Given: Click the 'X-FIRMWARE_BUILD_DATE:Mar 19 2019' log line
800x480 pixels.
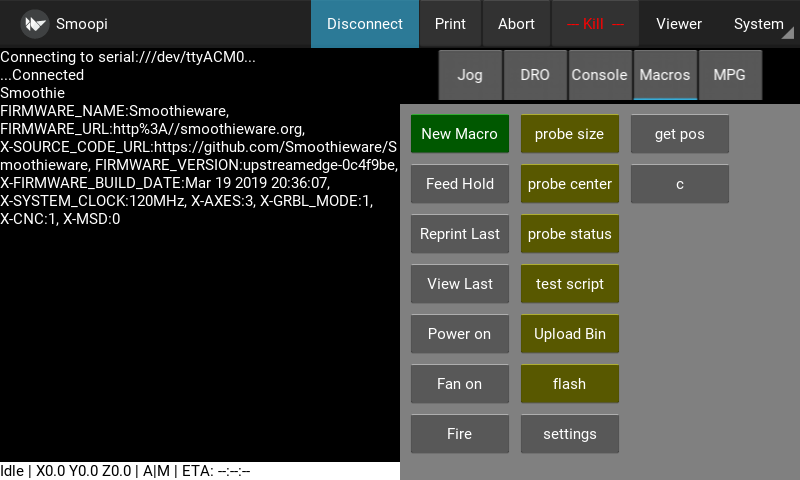Looking at the screenshot, I should coord(165,183).
